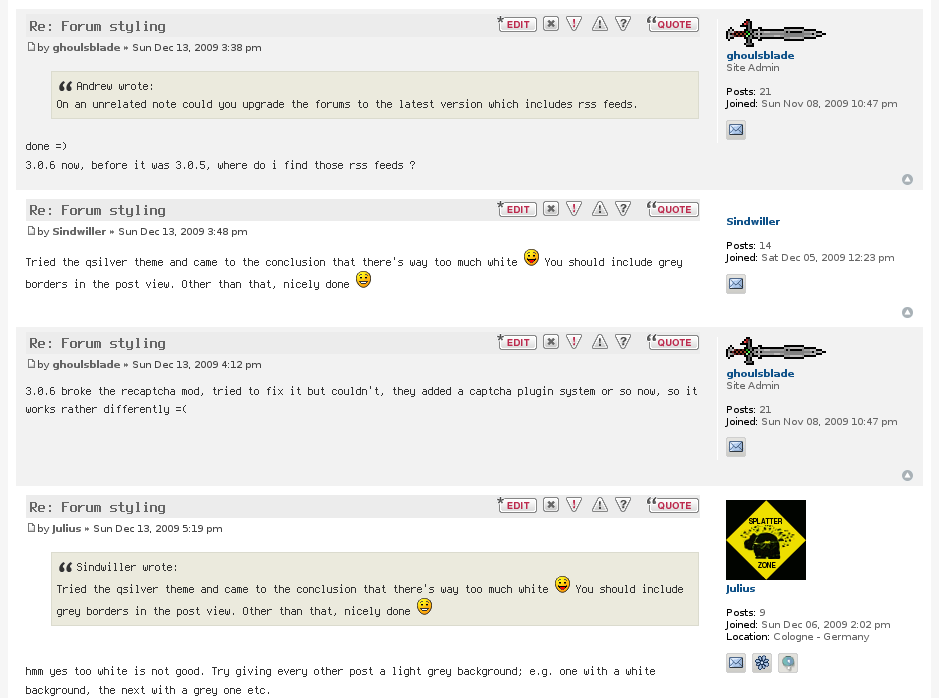The height and width of the screenshot is (698, 939).
Task: Warn user on ghoulsblade 4:12 pm post via triangle icon
Action: tap(599, 342)
